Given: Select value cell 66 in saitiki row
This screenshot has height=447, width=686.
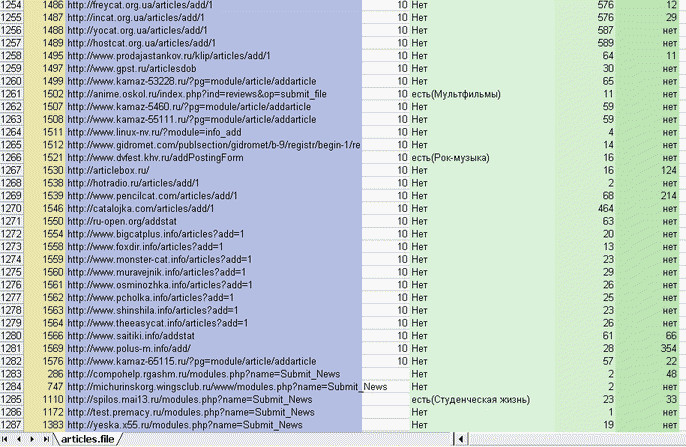Looking at the screenshot, I should click(x=648, y=336).
